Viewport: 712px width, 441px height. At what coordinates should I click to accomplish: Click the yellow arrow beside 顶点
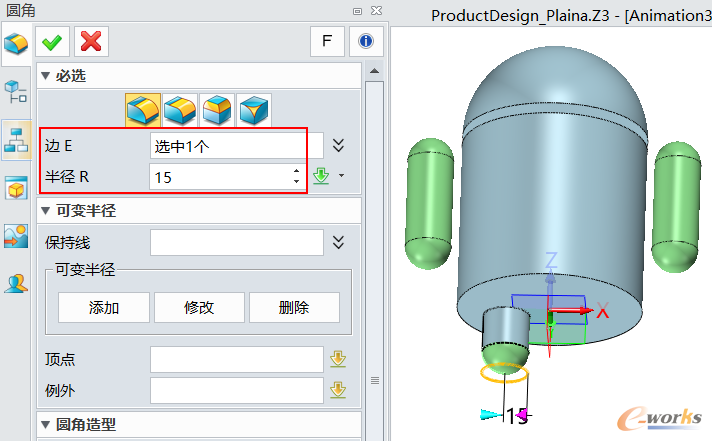click(338, 359)
